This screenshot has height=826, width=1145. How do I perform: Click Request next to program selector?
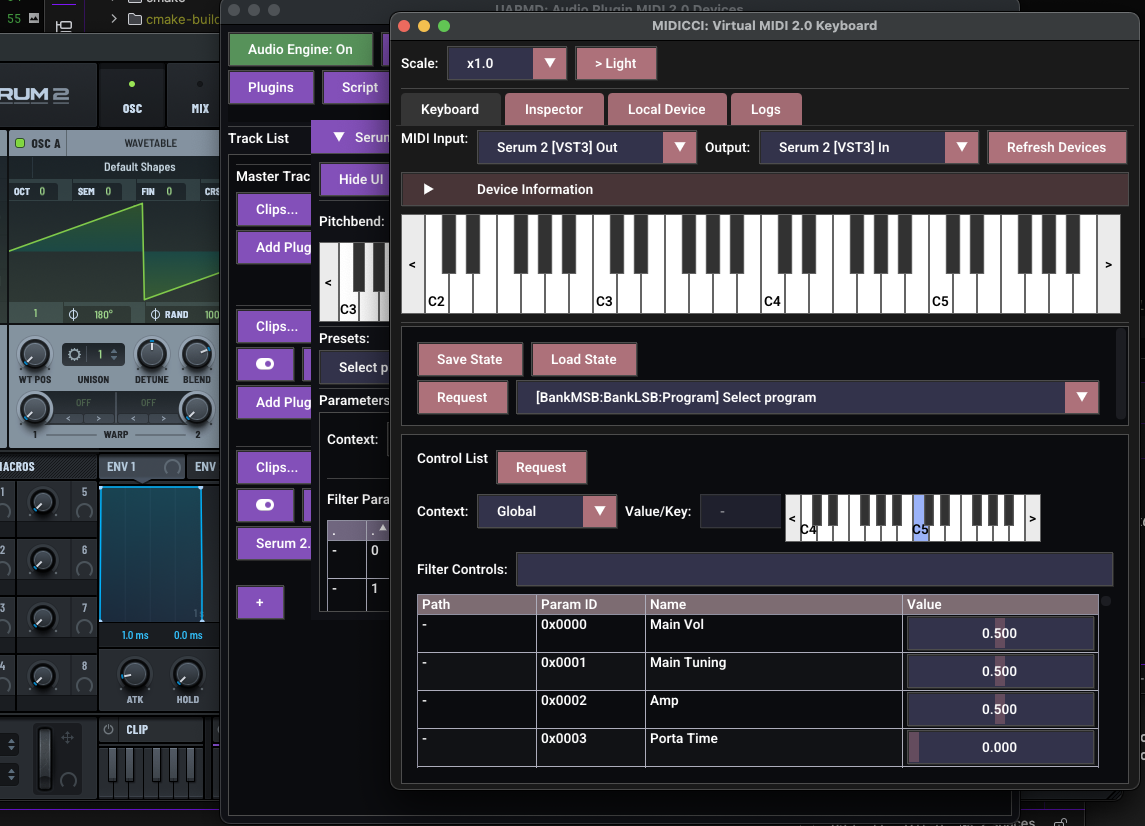[462, 397]
